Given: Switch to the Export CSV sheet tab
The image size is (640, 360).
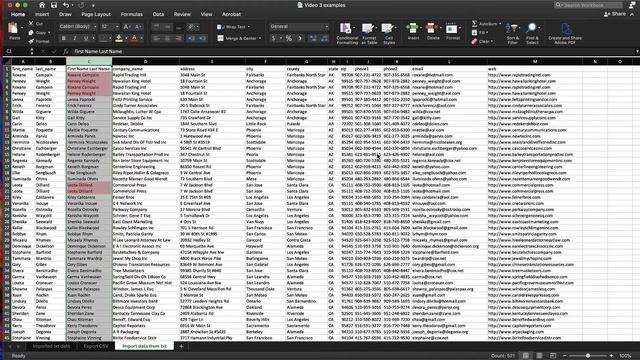Looking at the screenshot, I should (x=96, y=346).
